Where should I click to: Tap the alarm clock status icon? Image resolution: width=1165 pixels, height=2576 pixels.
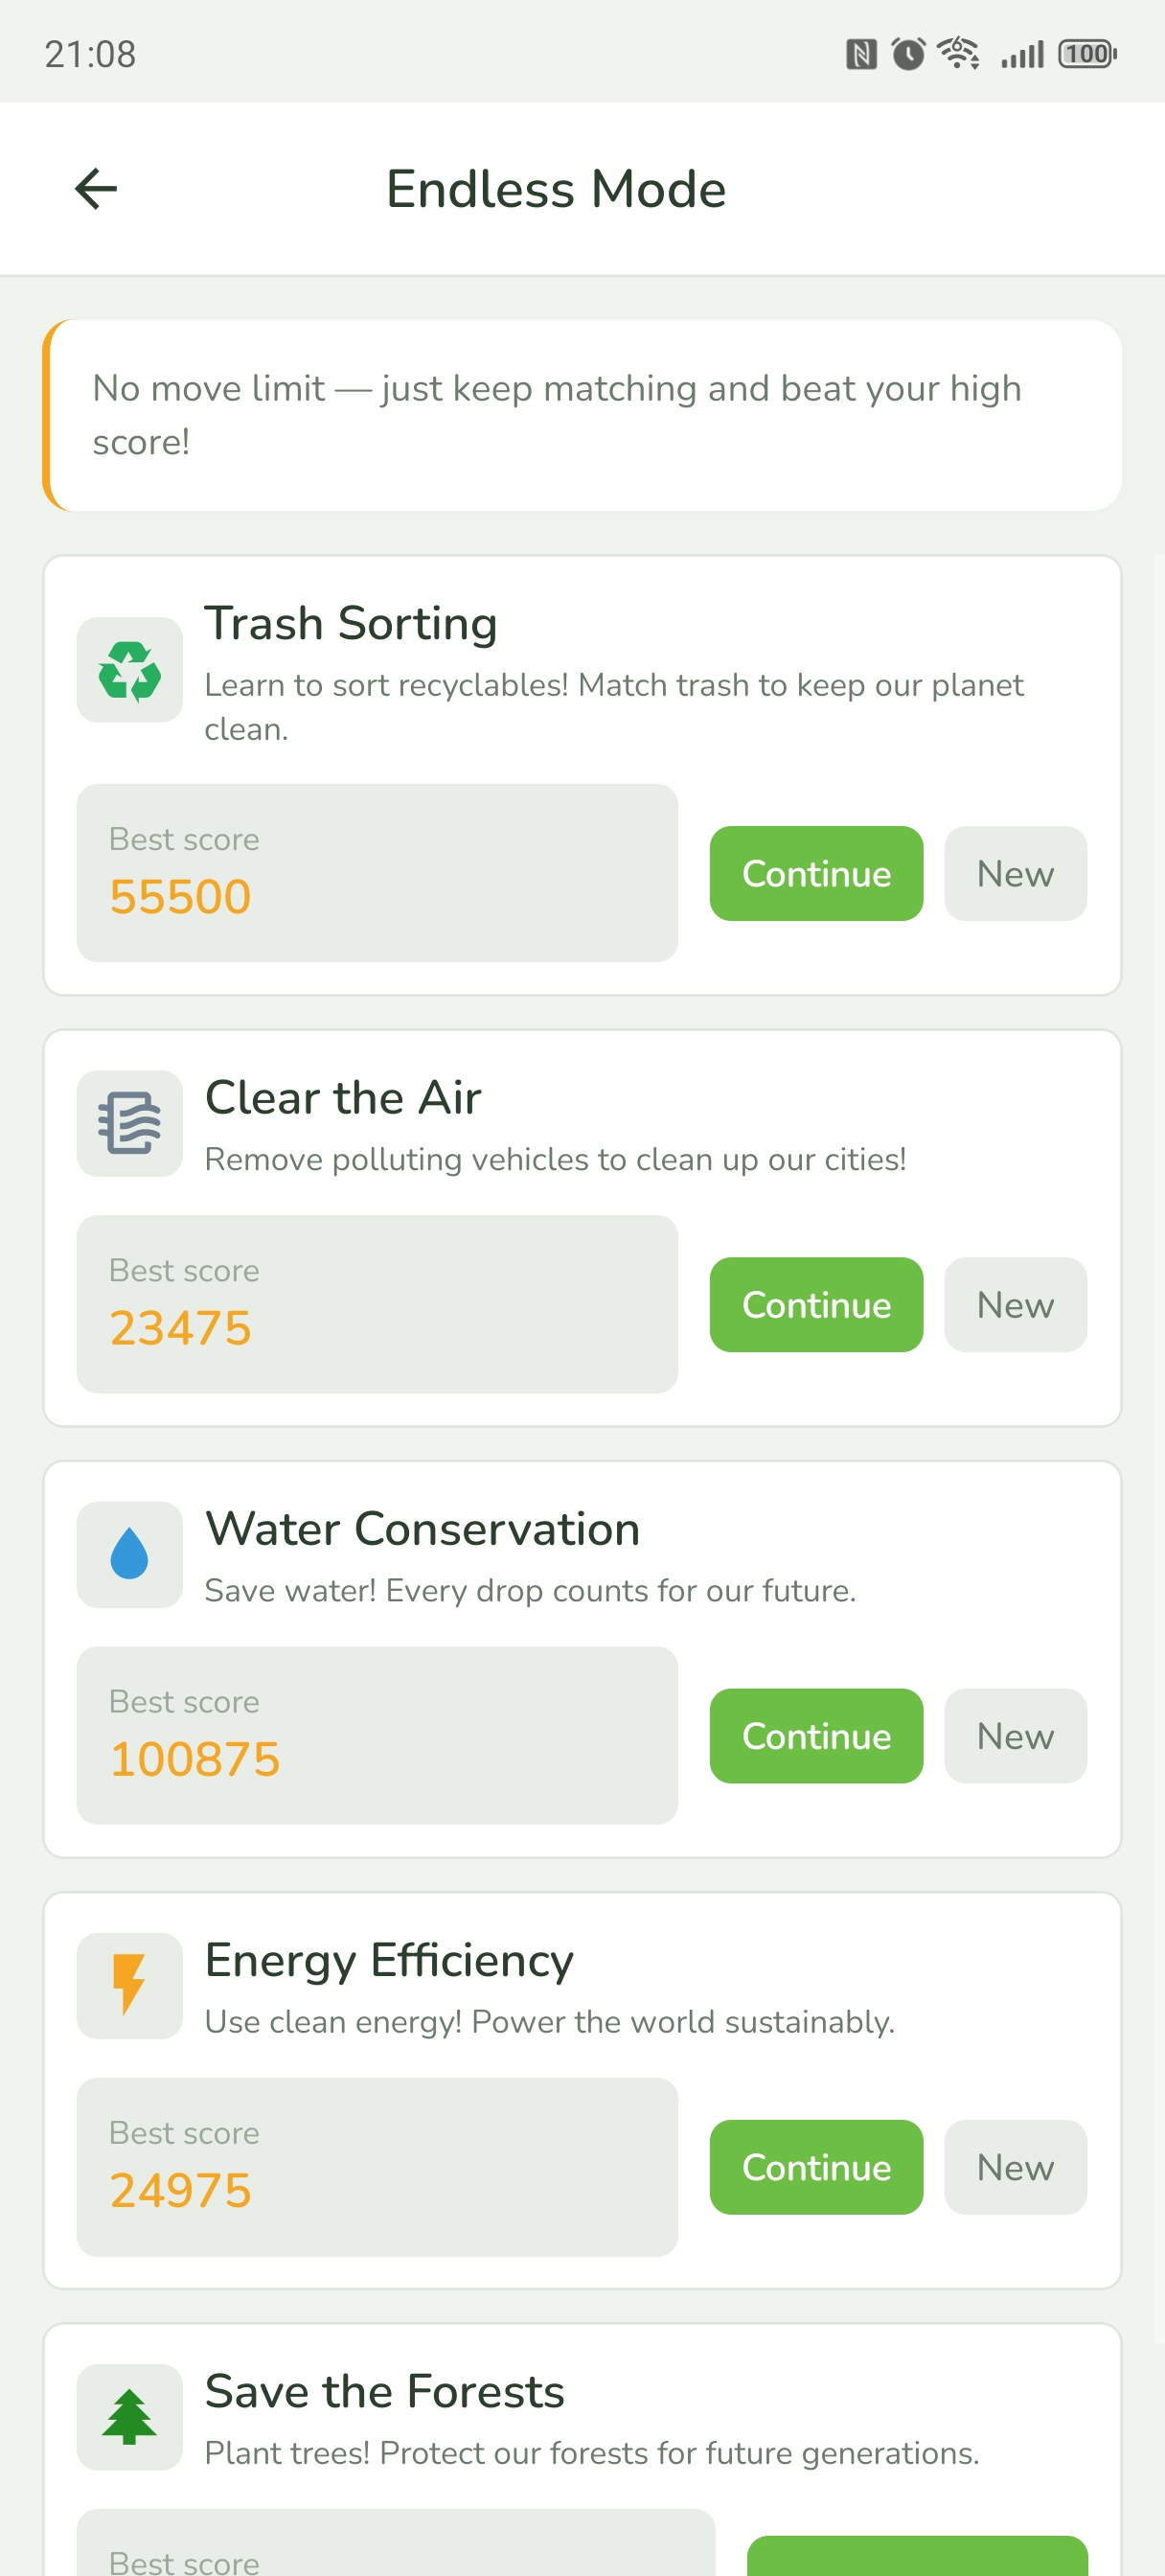pyautogui.click(x=908, y=53)
